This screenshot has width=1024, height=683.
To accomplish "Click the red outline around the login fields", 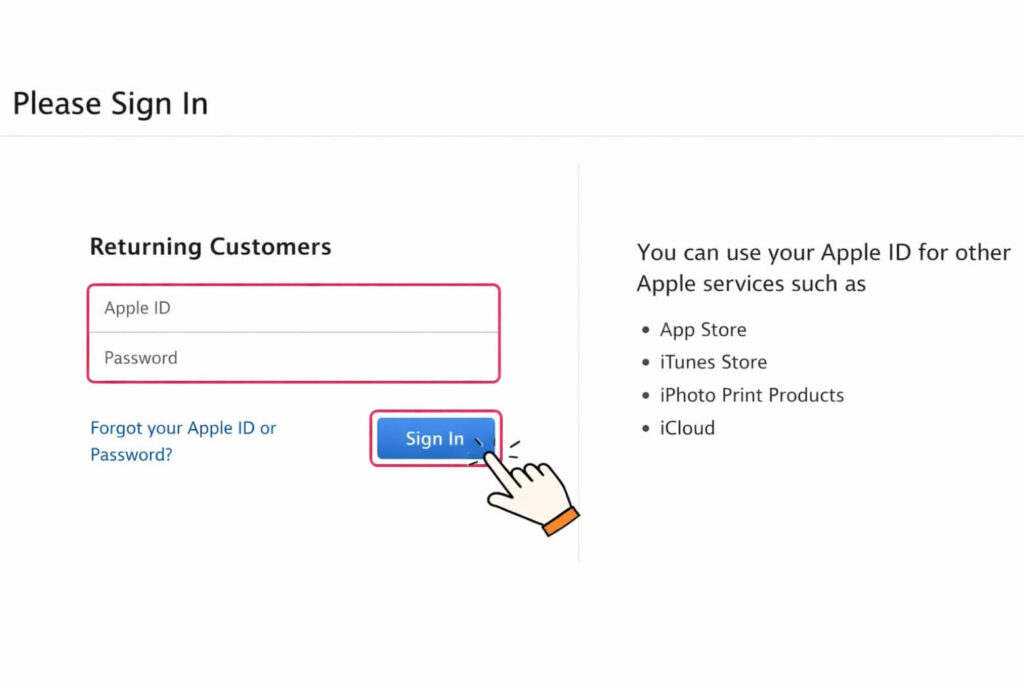I will (293, 285).
